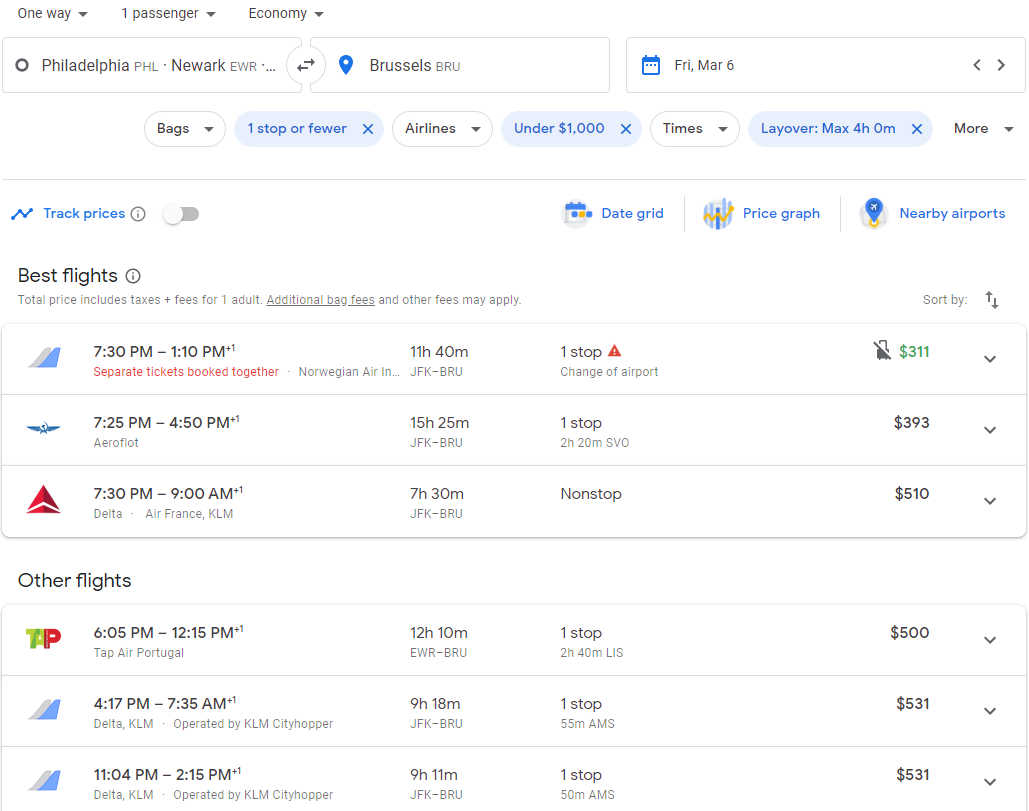Click the no-carry-on bag icon near $311
Image resolution: width=1029 pixels, height=811 pixels.
pyautogui.click(x=882, y=350)
